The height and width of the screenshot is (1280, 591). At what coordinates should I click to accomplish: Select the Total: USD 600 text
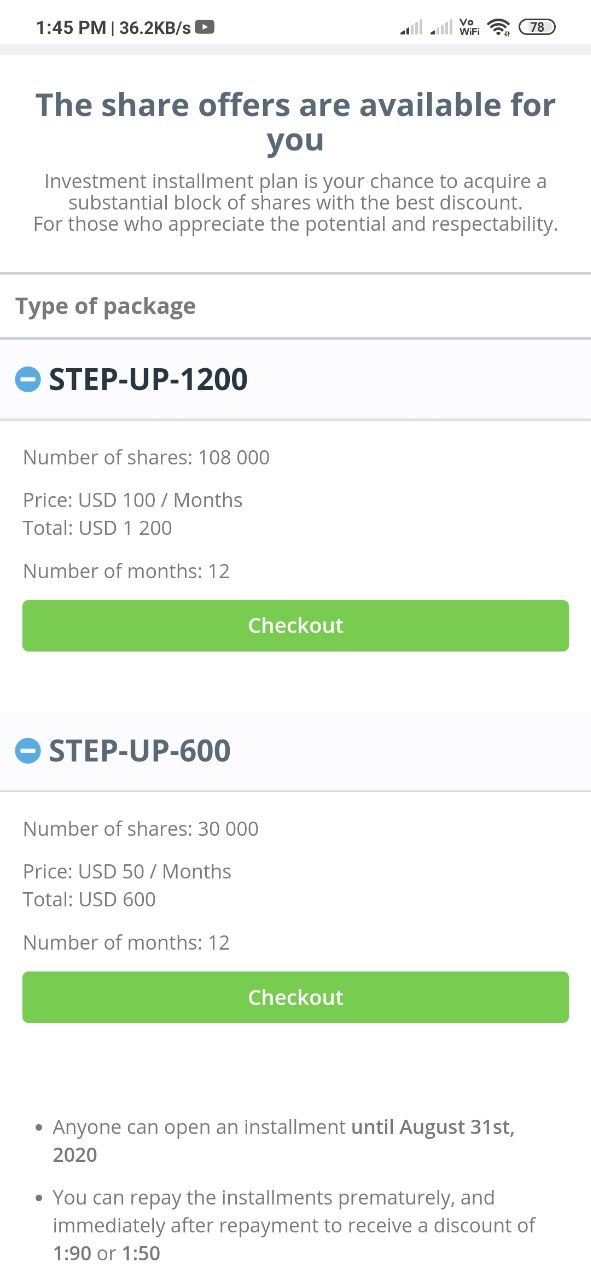point(89,899)
